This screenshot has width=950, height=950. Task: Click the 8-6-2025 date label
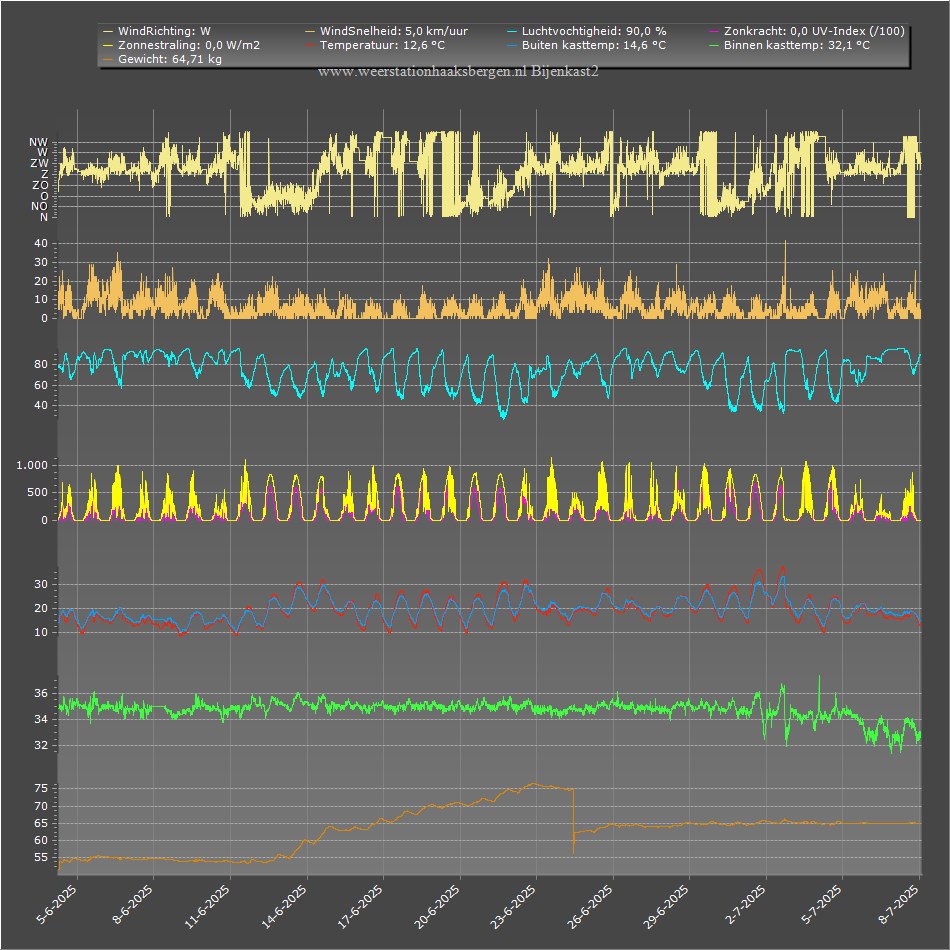[133, 905]
